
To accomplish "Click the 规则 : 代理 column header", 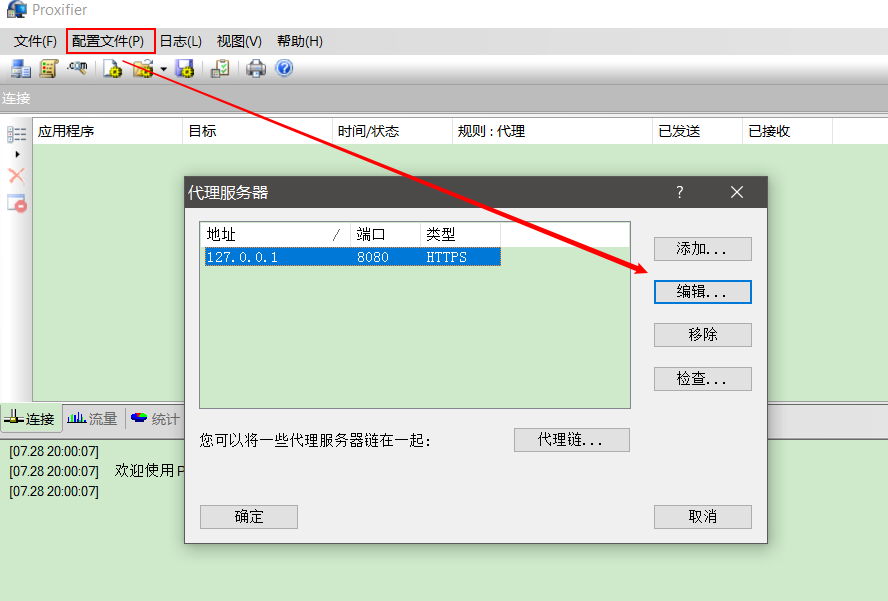I will (x=552, y=131).
